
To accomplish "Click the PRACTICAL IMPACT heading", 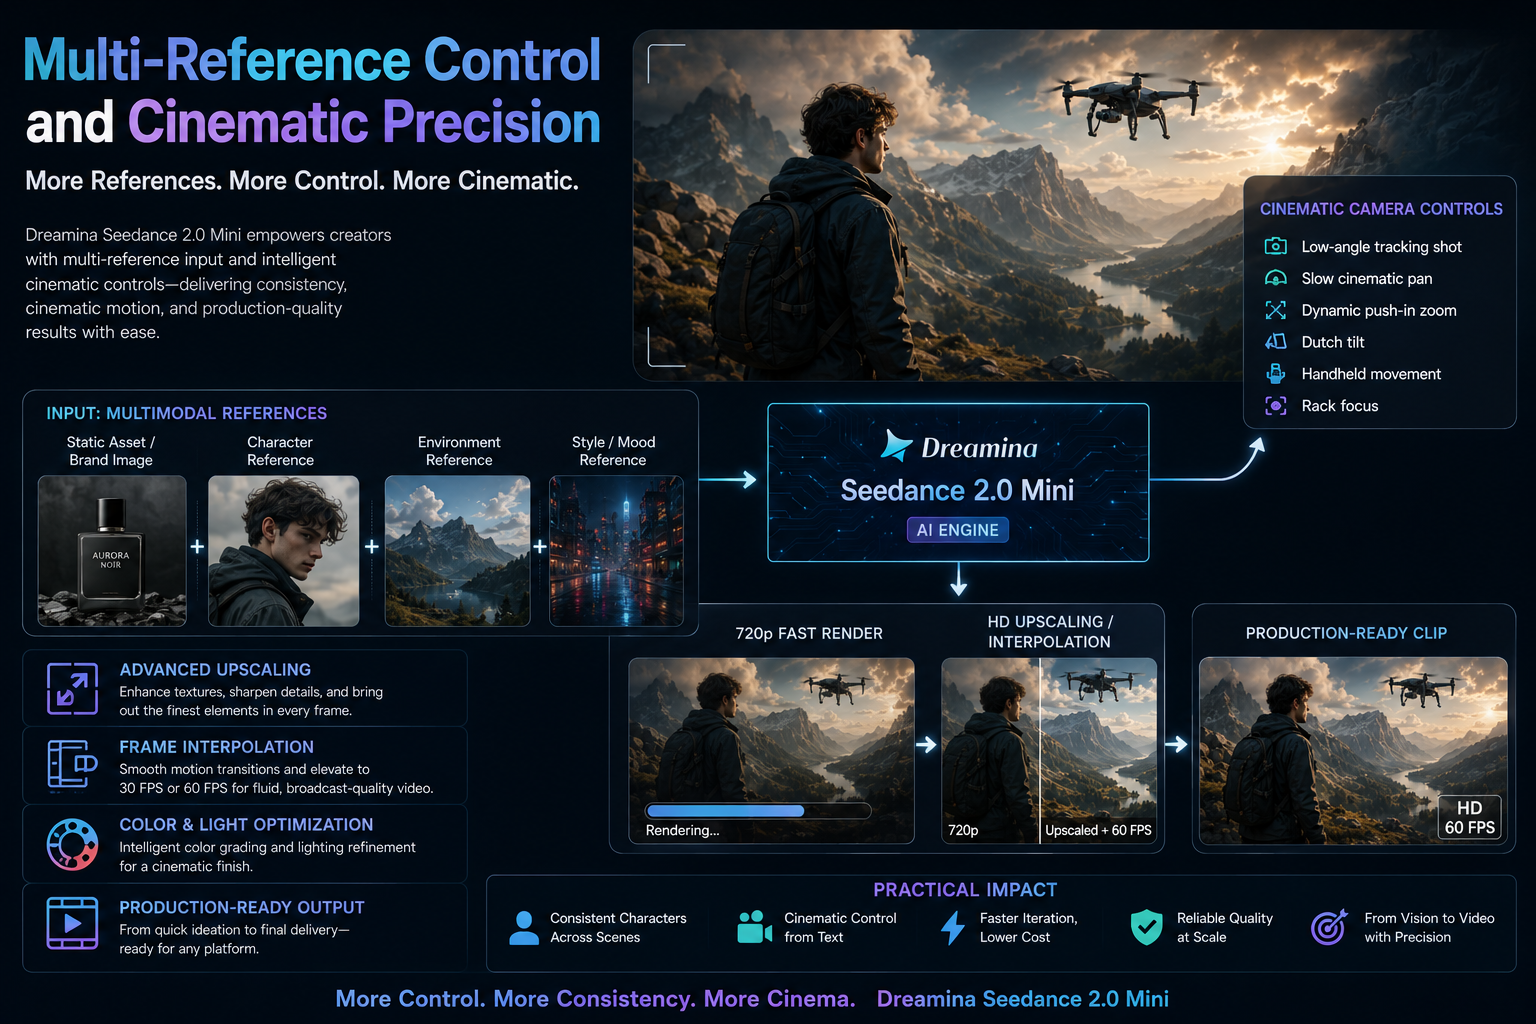I will click(x=965, y=890).
